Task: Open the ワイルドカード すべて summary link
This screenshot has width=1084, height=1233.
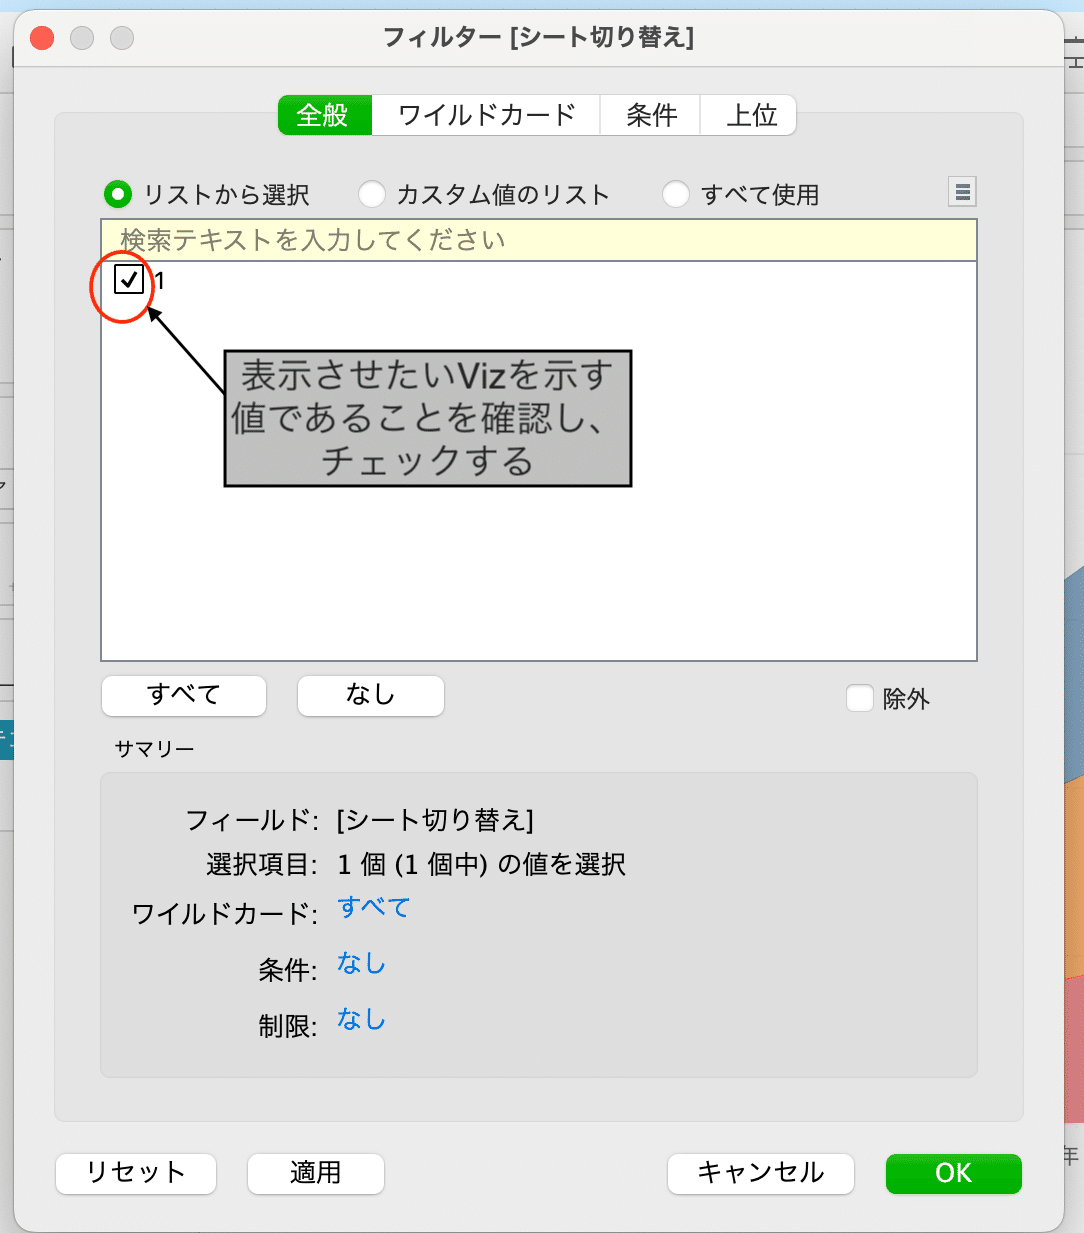Action: tap(374, 908)
